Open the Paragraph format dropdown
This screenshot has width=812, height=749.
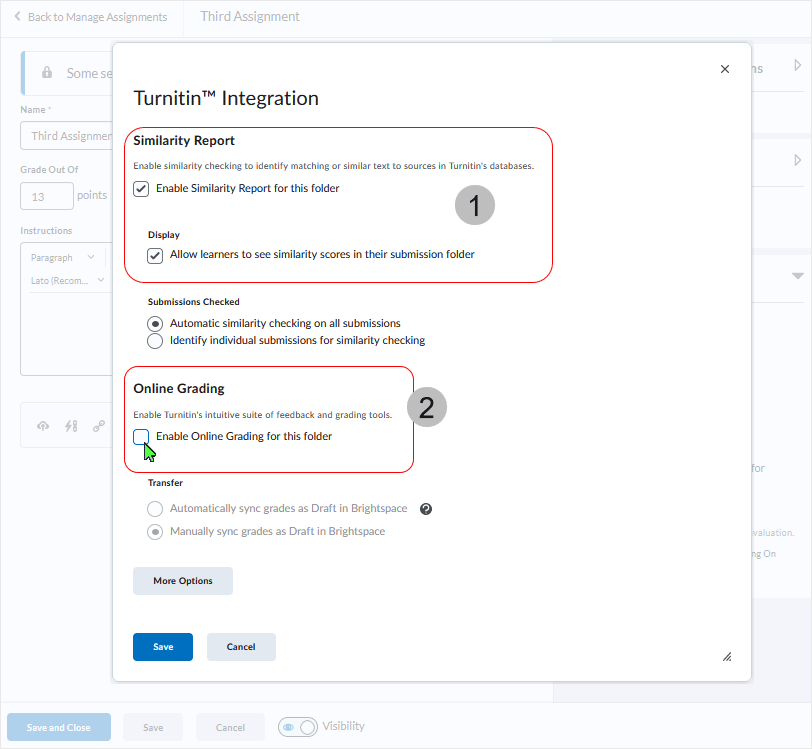click(x=63, y=257)
